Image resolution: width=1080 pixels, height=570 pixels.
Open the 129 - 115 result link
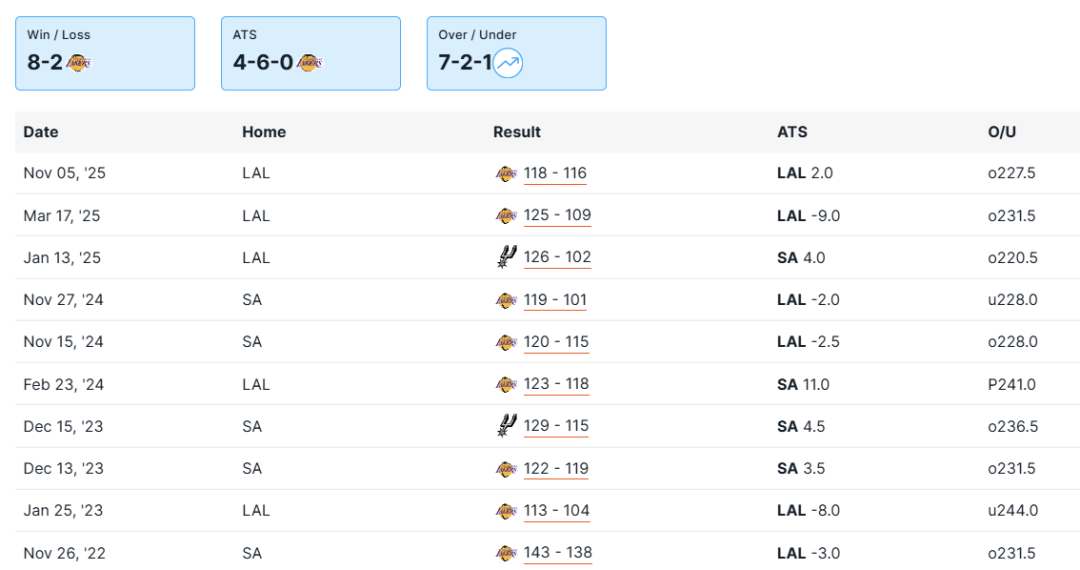tap(556, 426)
